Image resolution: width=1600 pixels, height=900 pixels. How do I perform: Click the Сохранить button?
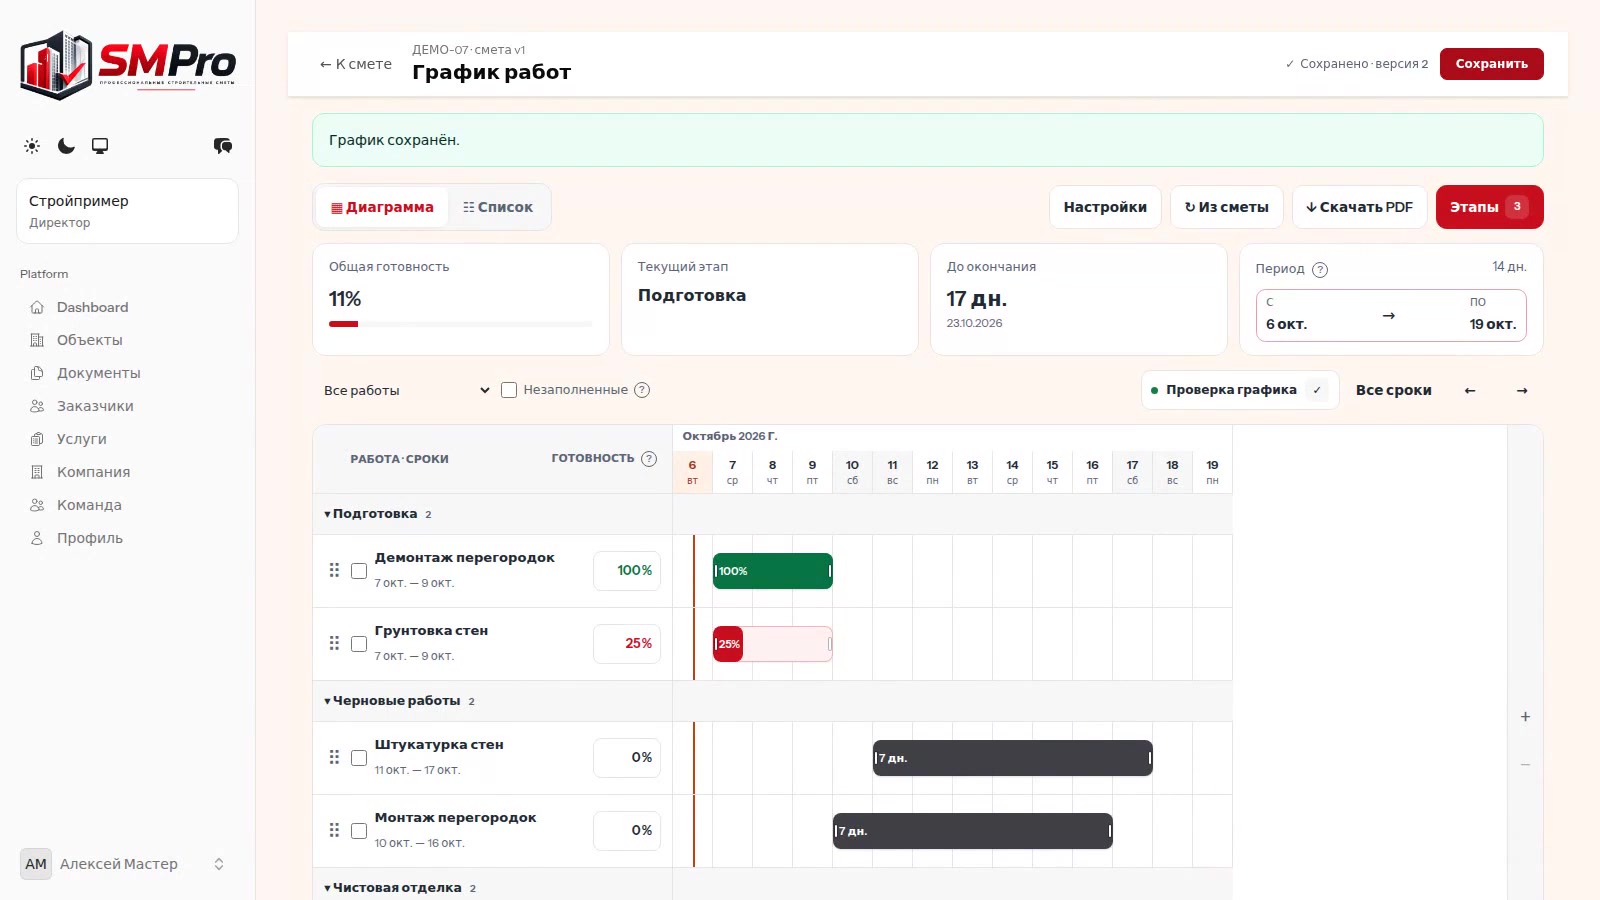[1491, 64]
